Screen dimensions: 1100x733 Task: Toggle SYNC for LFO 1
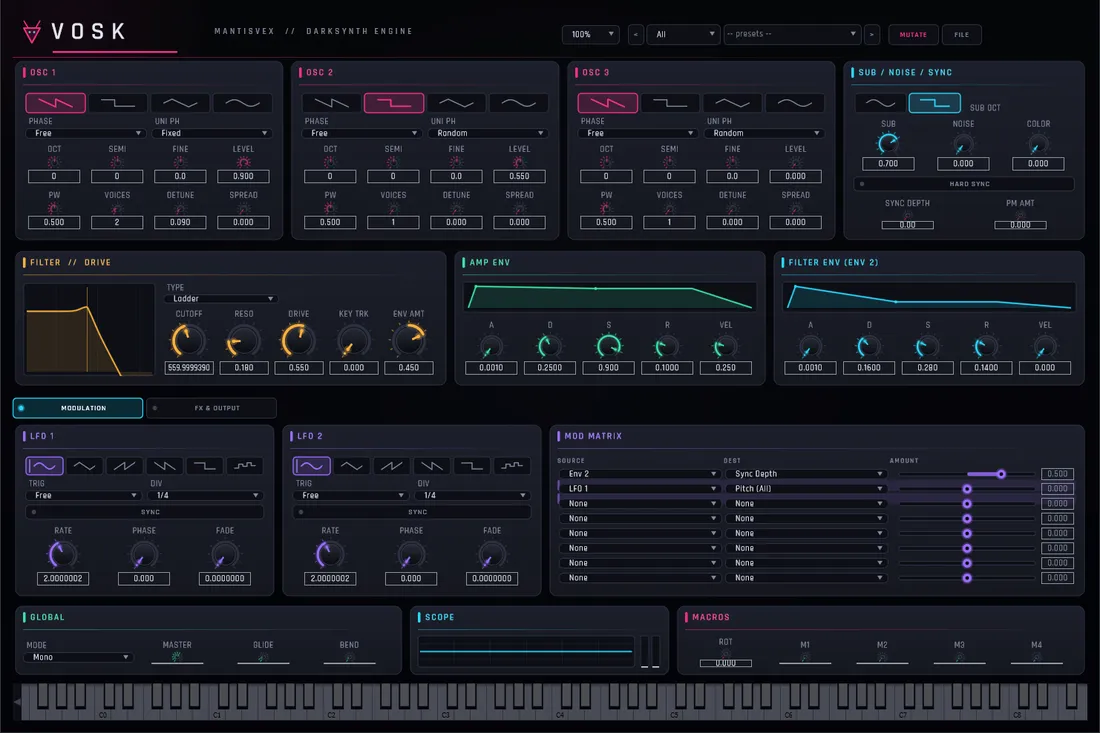click(145, 512)
